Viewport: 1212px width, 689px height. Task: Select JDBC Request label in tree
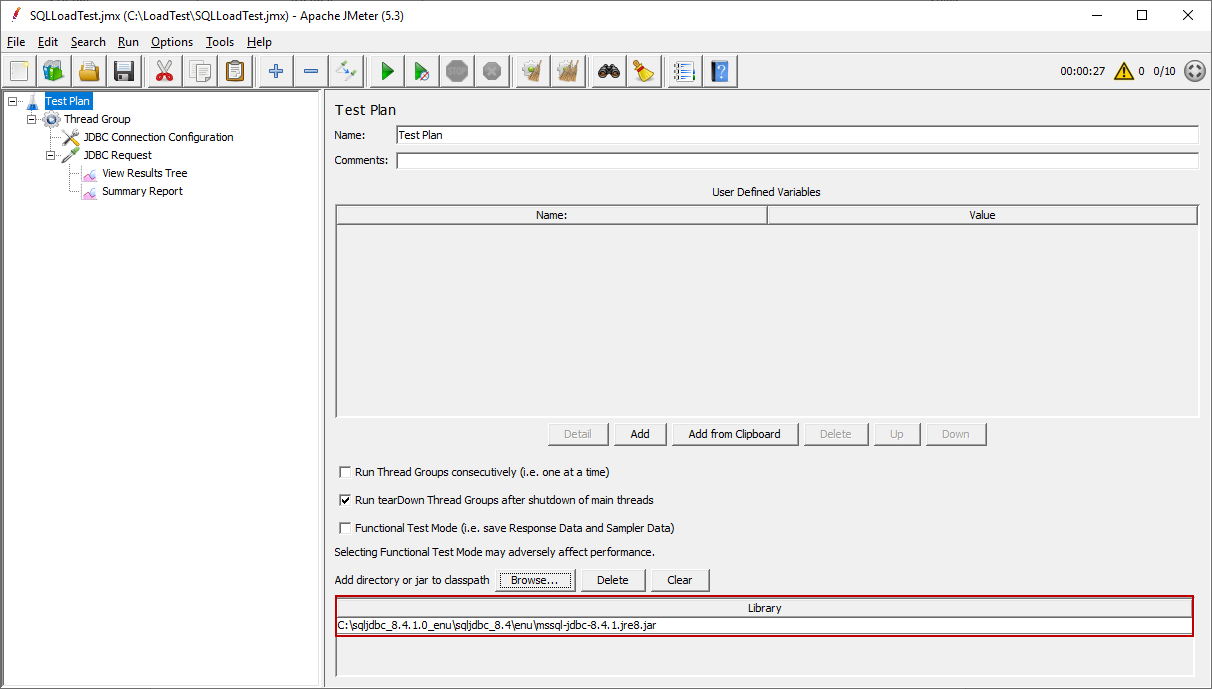(118, 155)
